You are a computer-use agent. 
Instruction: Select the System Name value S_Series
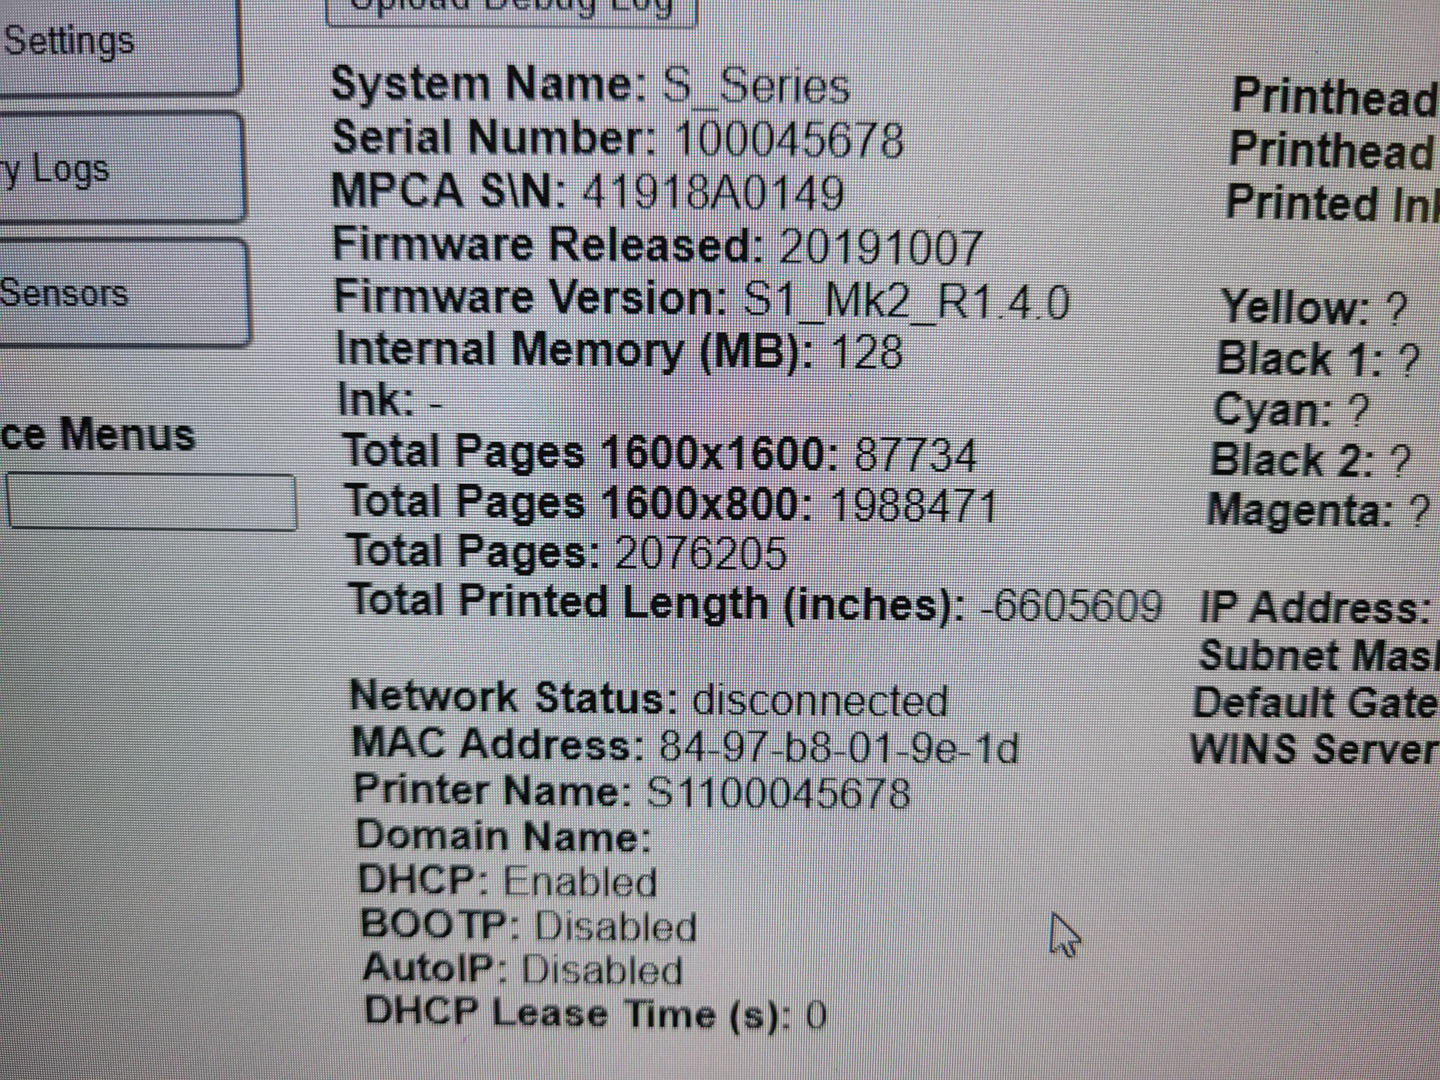pos(756,85)
